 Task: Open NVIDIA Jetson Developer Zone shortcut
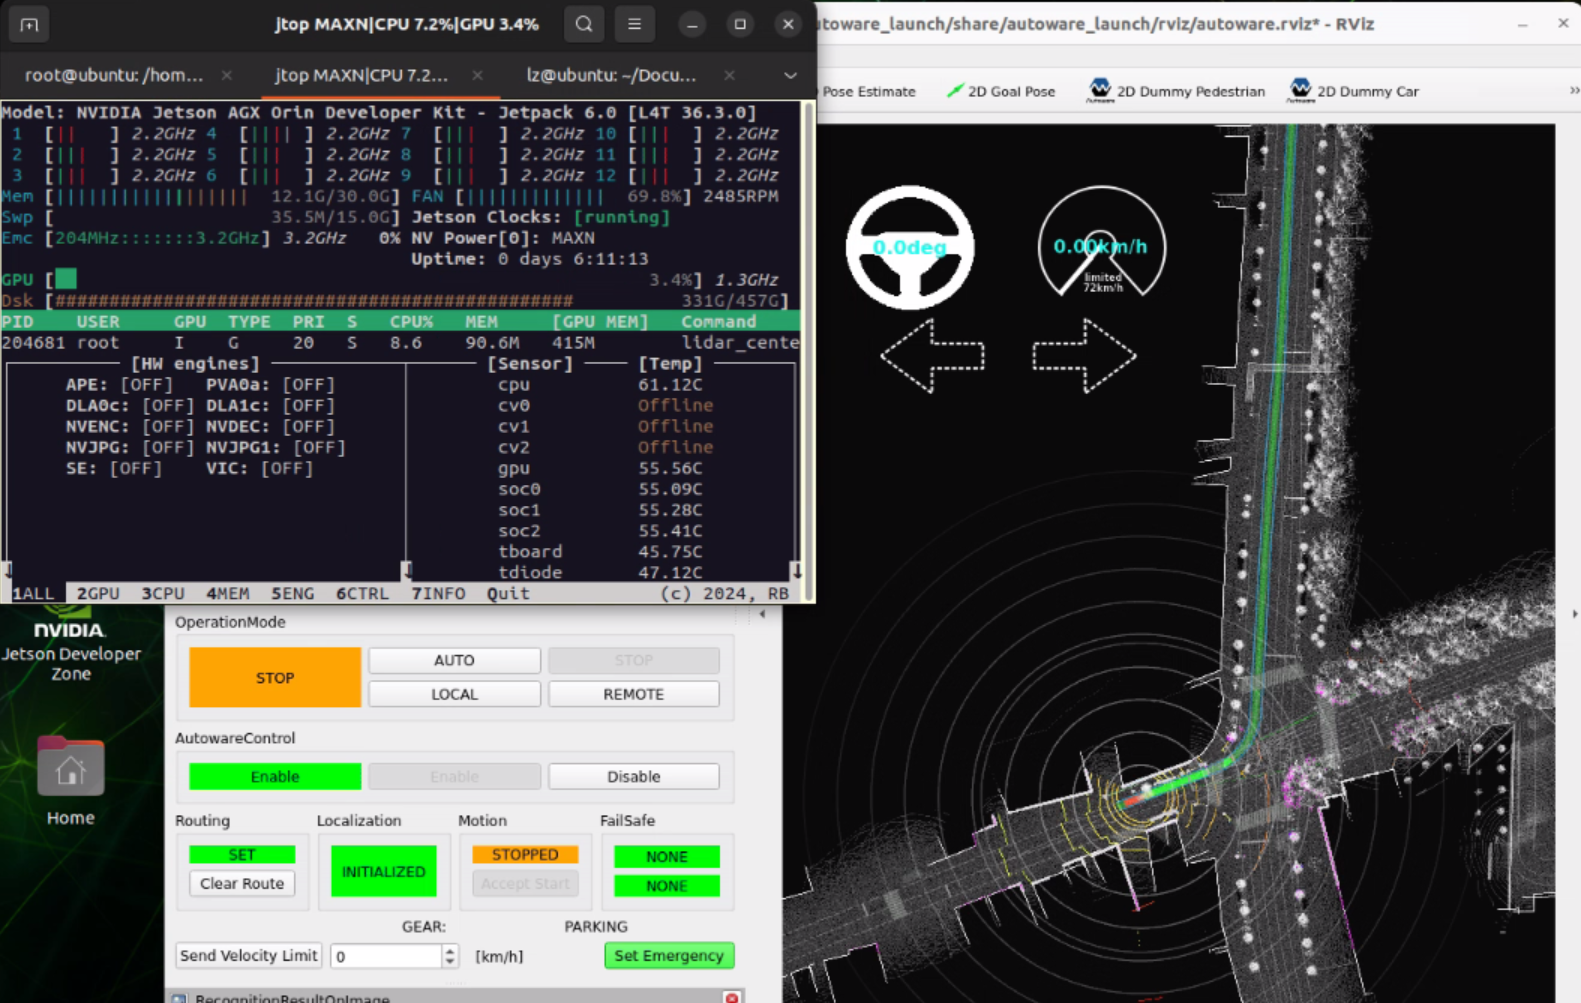[71, 643]
